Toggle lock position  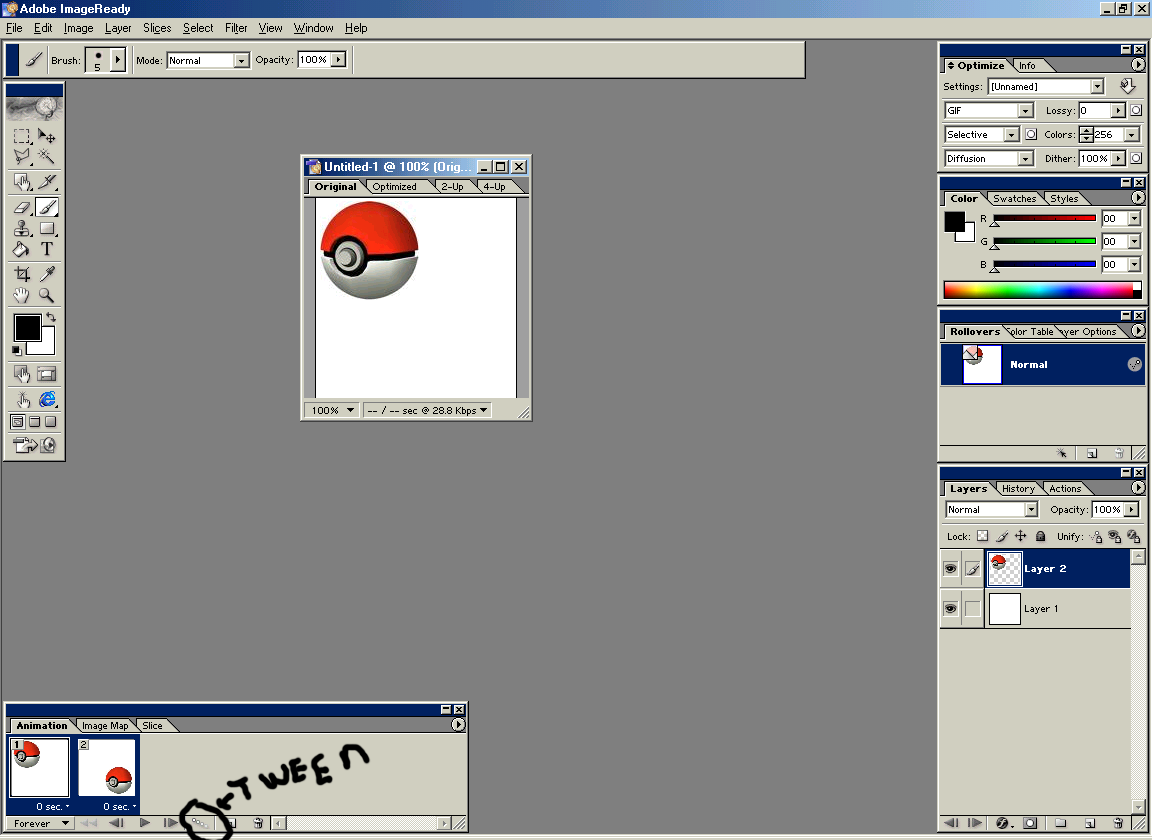(1020, 536)
